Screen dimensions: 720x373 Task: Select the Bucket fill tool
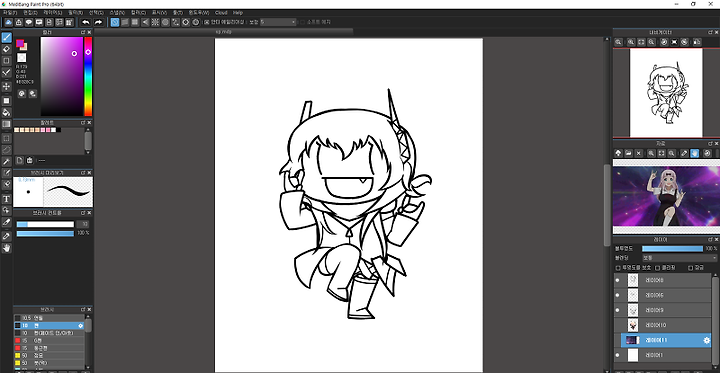pos(6,112)
